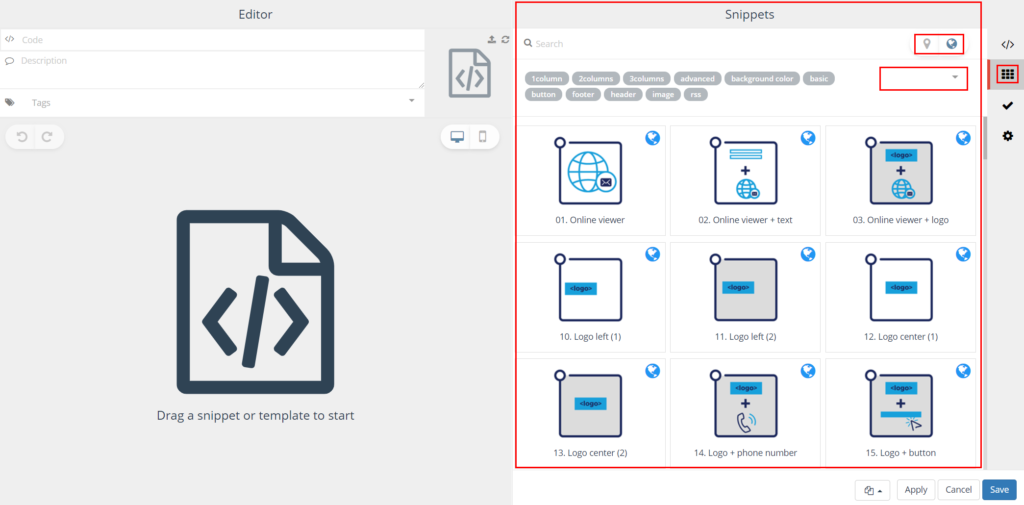
Task: Click the refresh icon above the template thumbnail
Action: point(505,40)
